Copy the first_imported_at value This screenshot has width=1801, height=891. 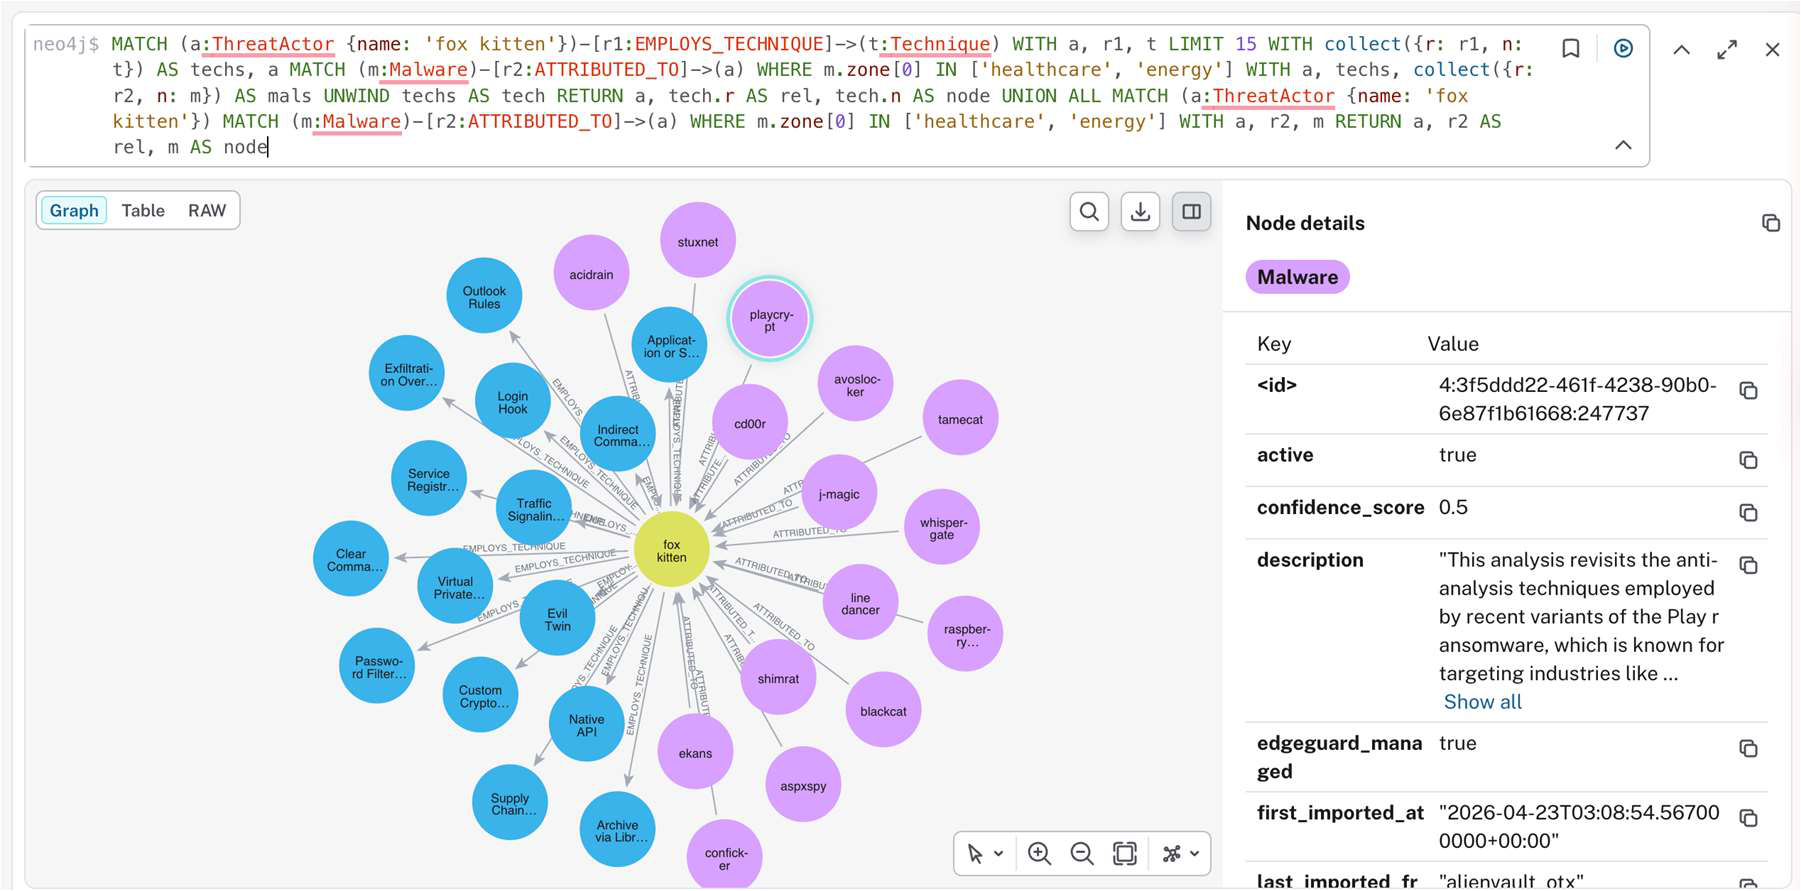coord(1748,818)
